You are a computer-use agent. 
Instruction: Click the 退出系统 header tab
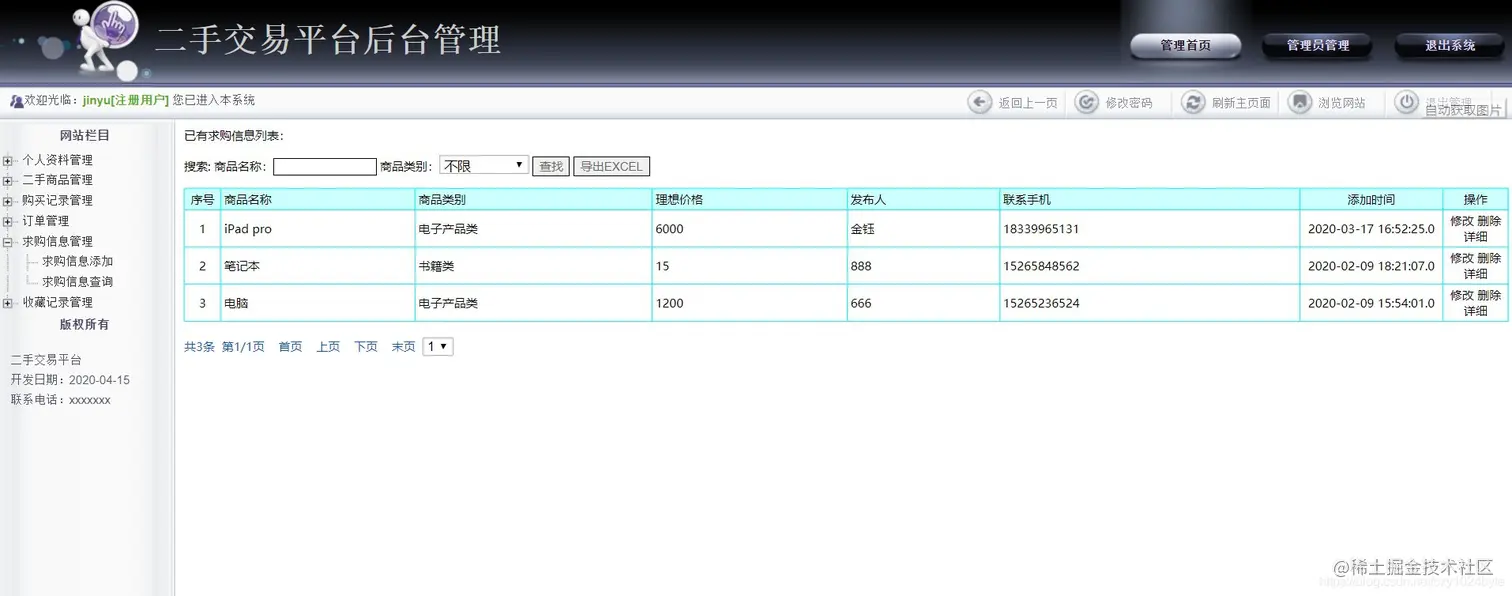pyautogui.click(x=1450, y=46)
